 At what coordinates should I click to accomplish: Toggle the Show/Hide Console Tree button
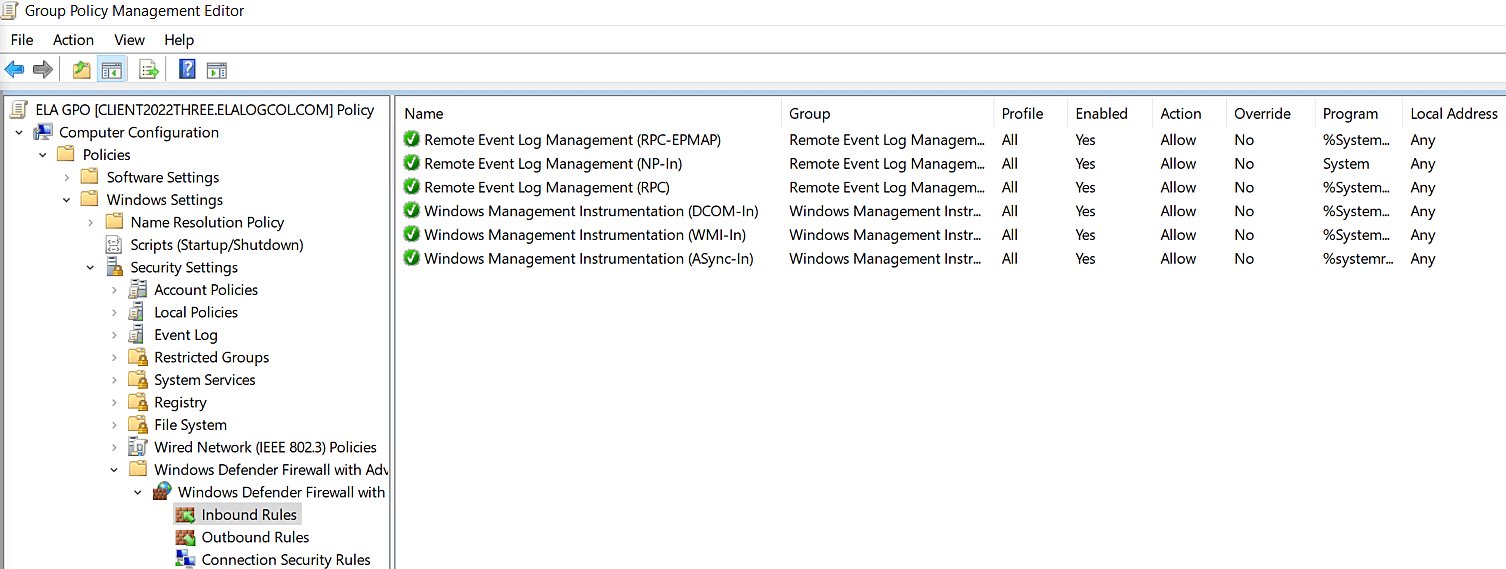pyautogui.click(x=111, y=69)
